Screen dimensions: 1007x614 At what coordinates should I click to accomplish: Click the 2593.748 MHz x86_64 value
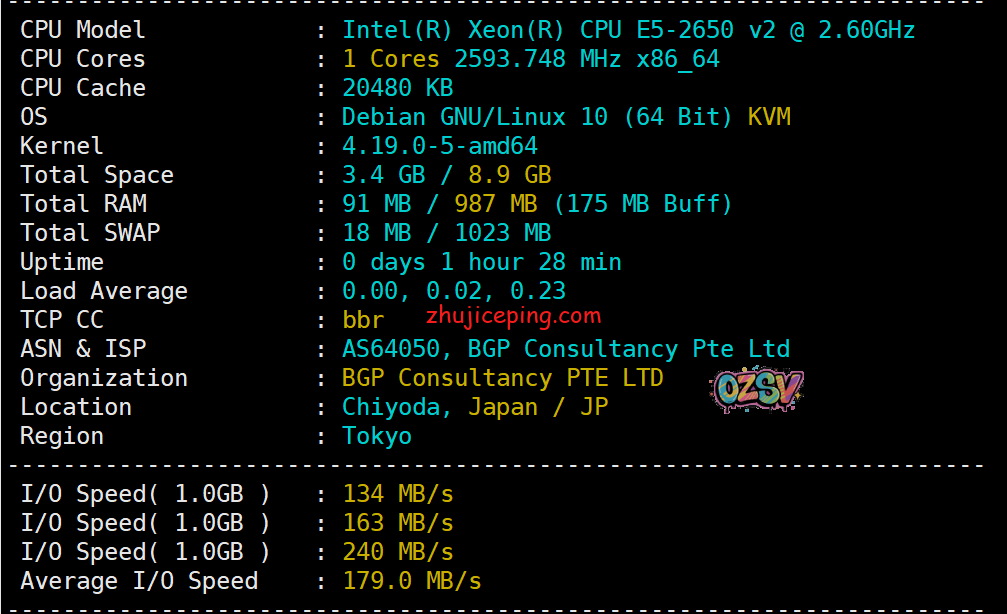pyautogui.click(x=587, y=59)
